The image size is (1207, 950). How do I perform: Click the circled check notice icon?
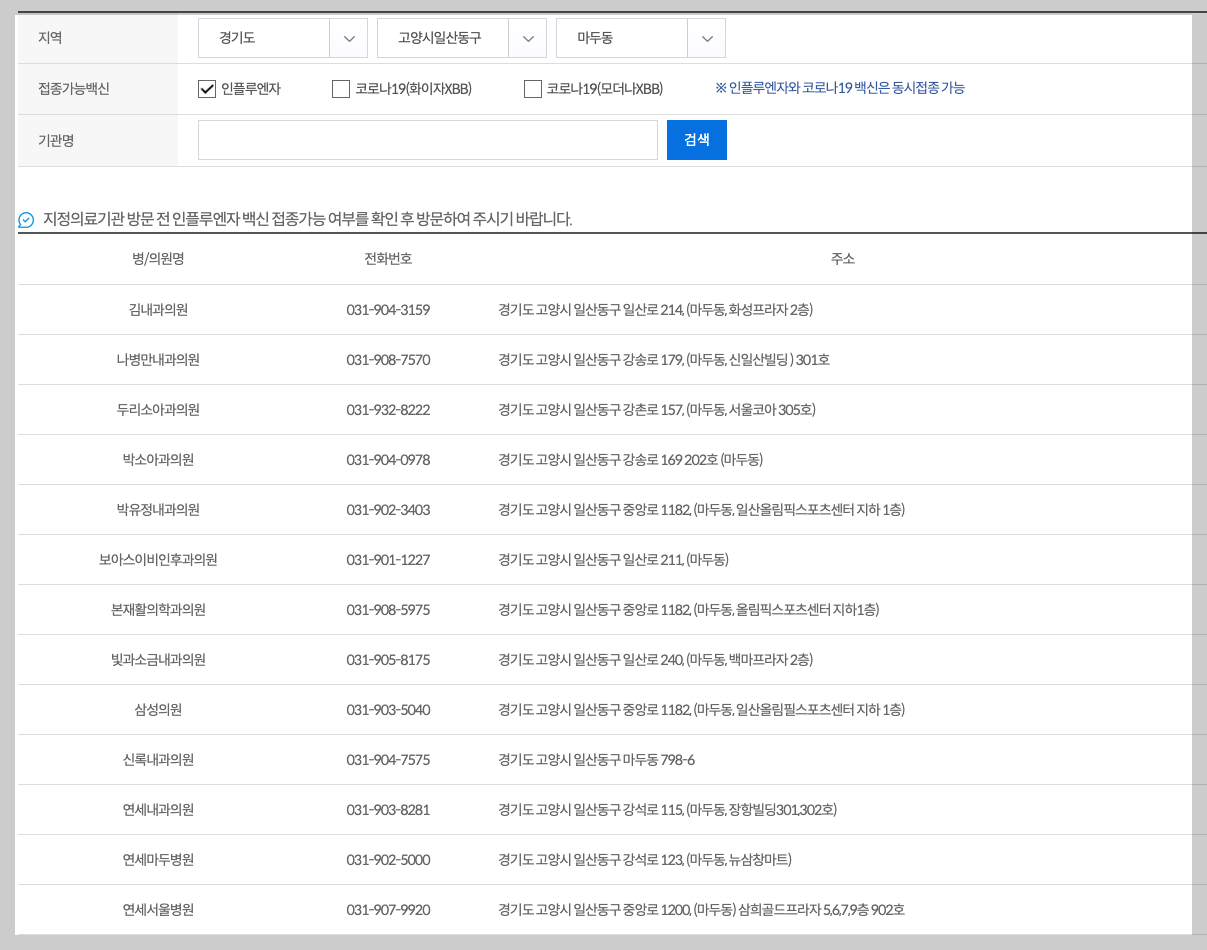[x=24, y=221]
